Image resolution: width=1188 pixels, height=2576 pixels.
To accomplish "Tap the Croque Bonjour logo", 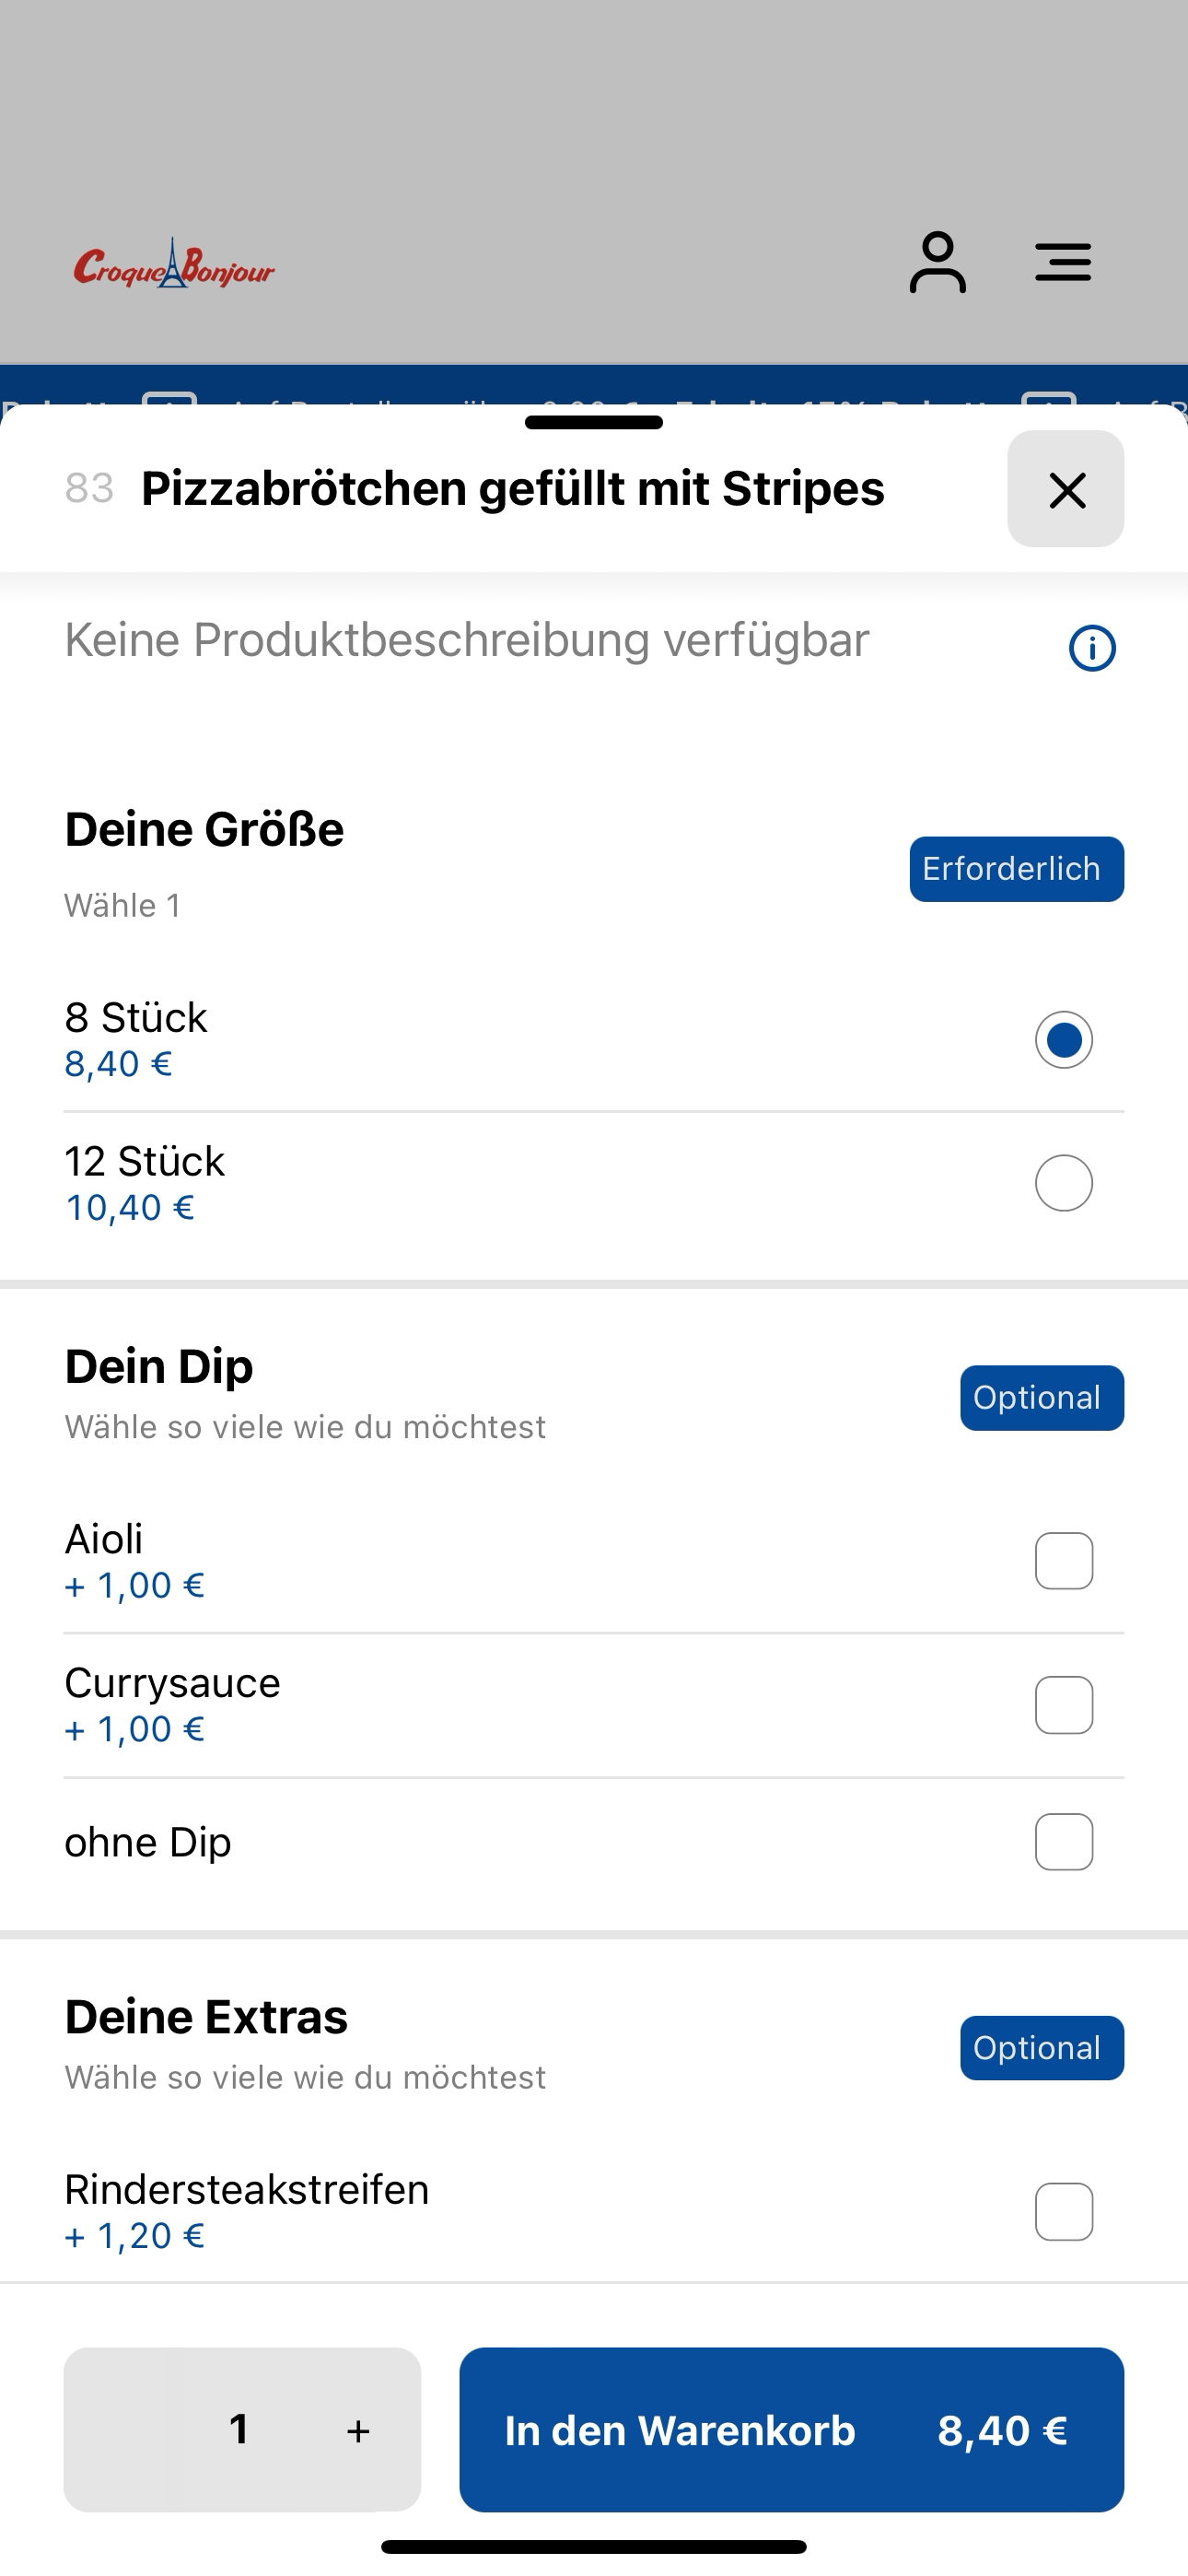I will pyautogui.click(x=174, y=264).
